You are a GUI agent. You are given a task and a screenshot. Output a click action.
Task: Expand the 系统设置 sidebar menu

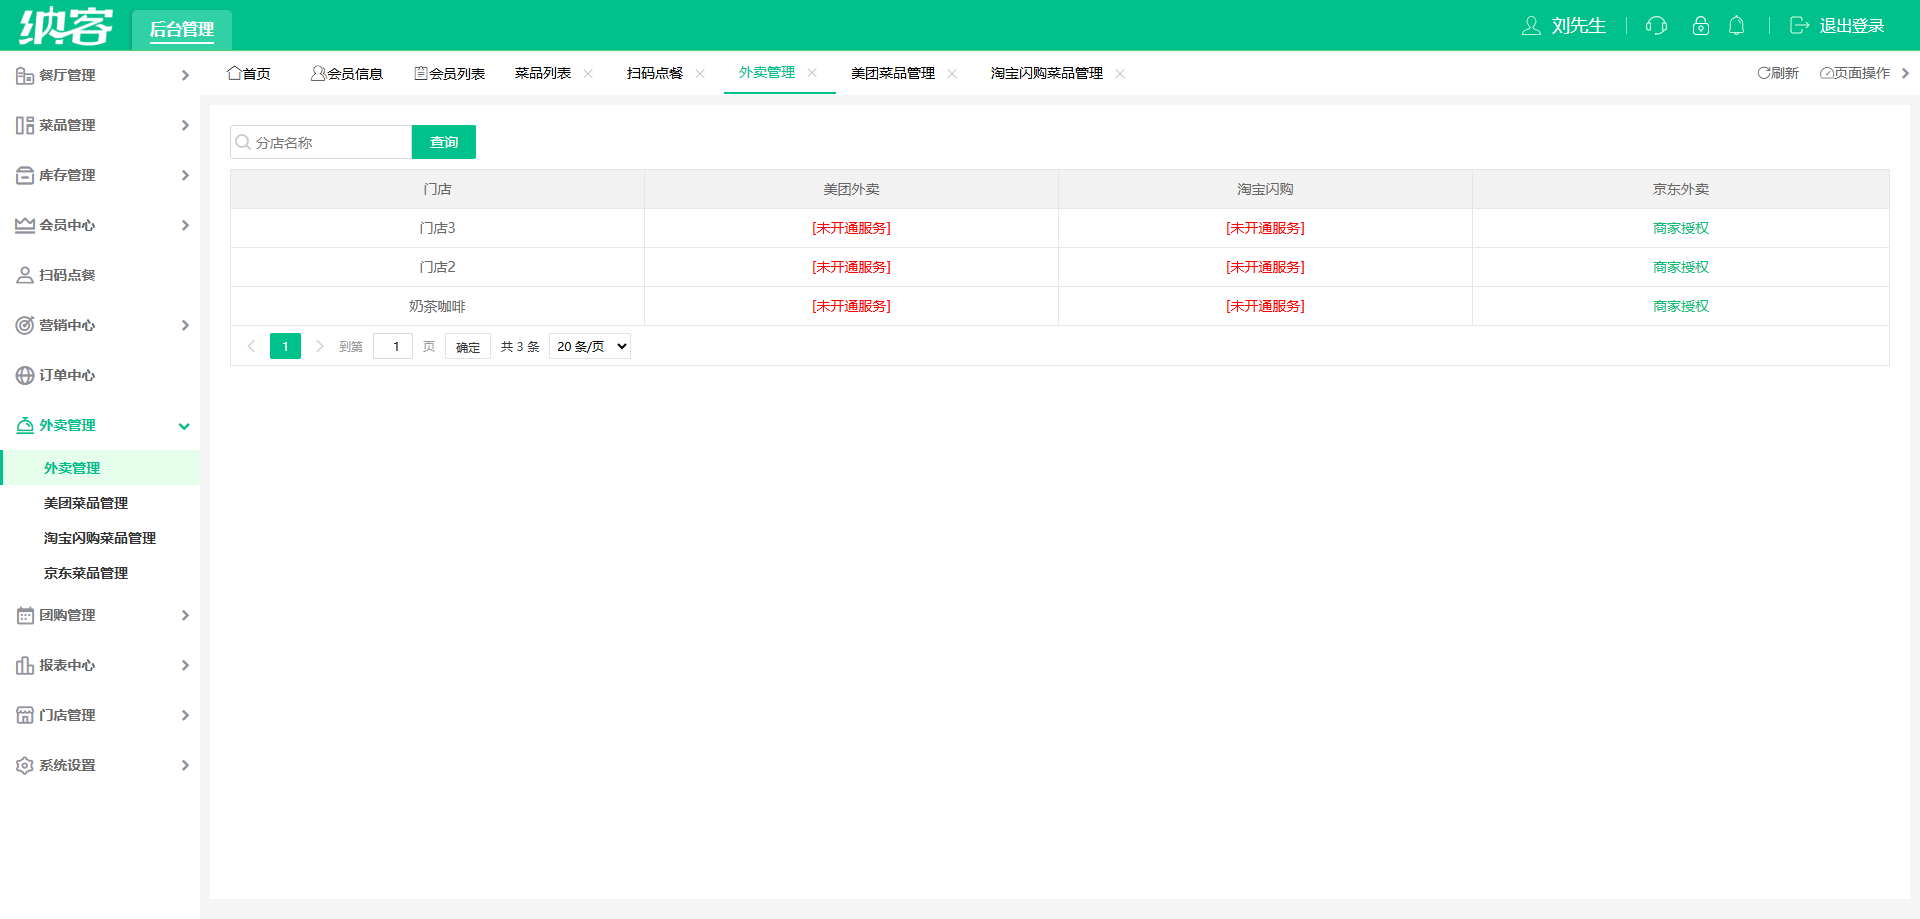click(100, 765)
